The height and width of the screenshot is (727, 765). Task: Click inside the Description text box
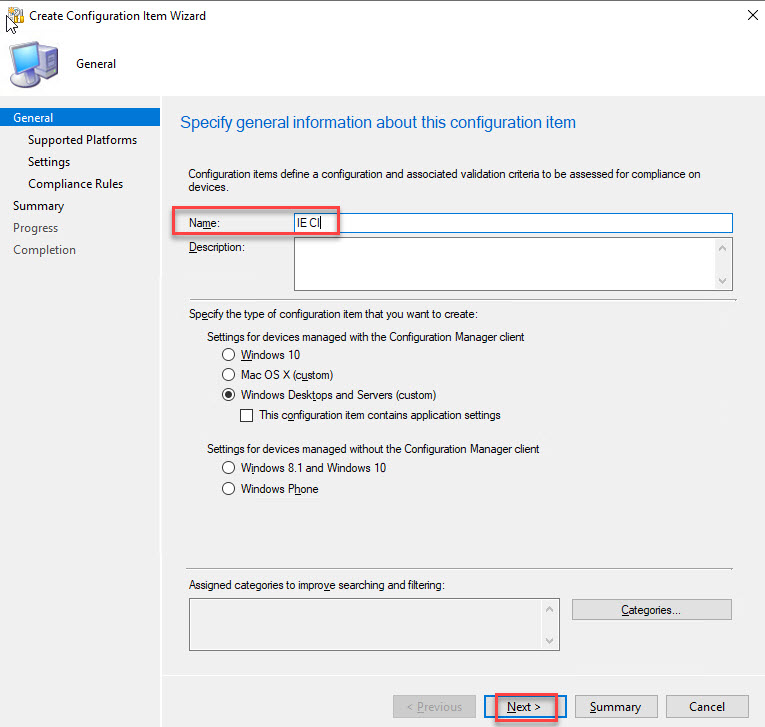click(504, 263)
